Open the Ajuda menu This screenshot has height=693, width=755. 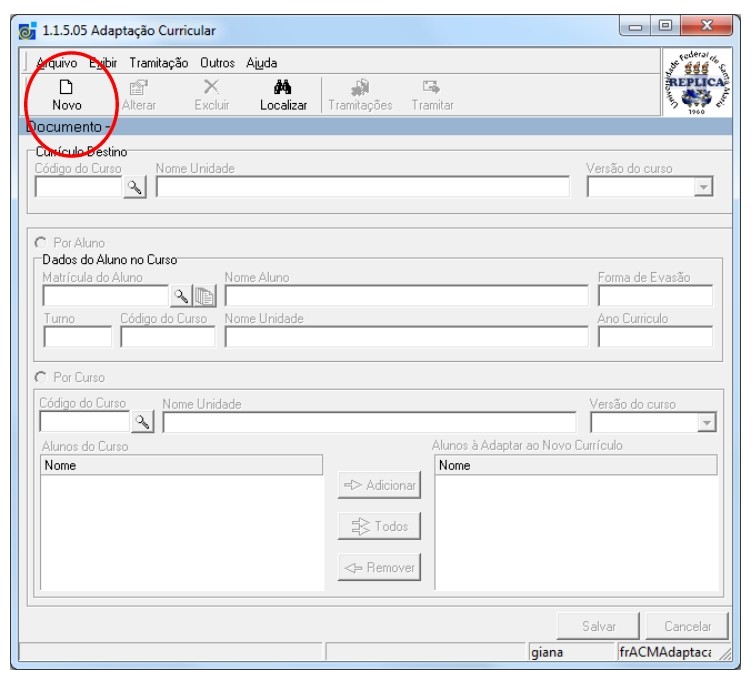262,63
